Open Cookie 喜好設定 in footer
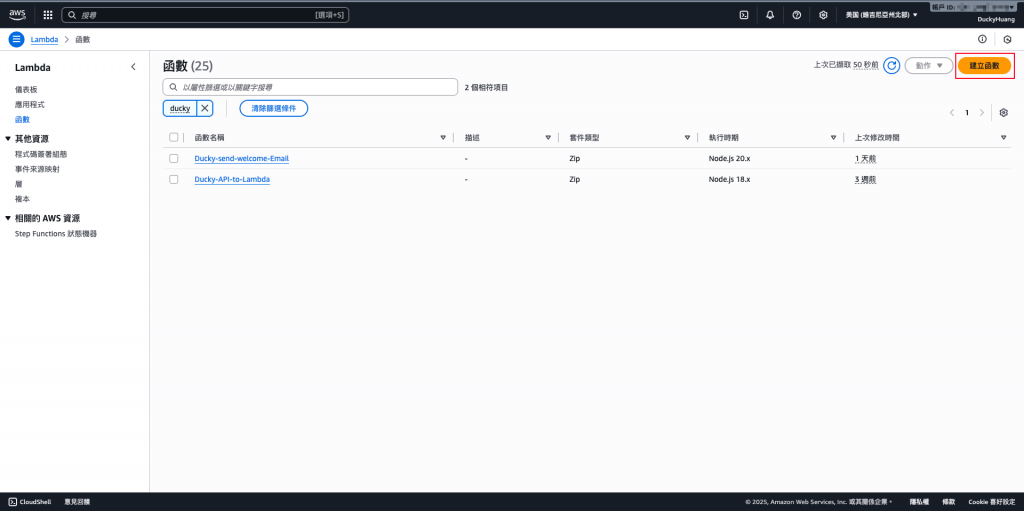Viewport: 1024px width, 511px height. point(992,502)
